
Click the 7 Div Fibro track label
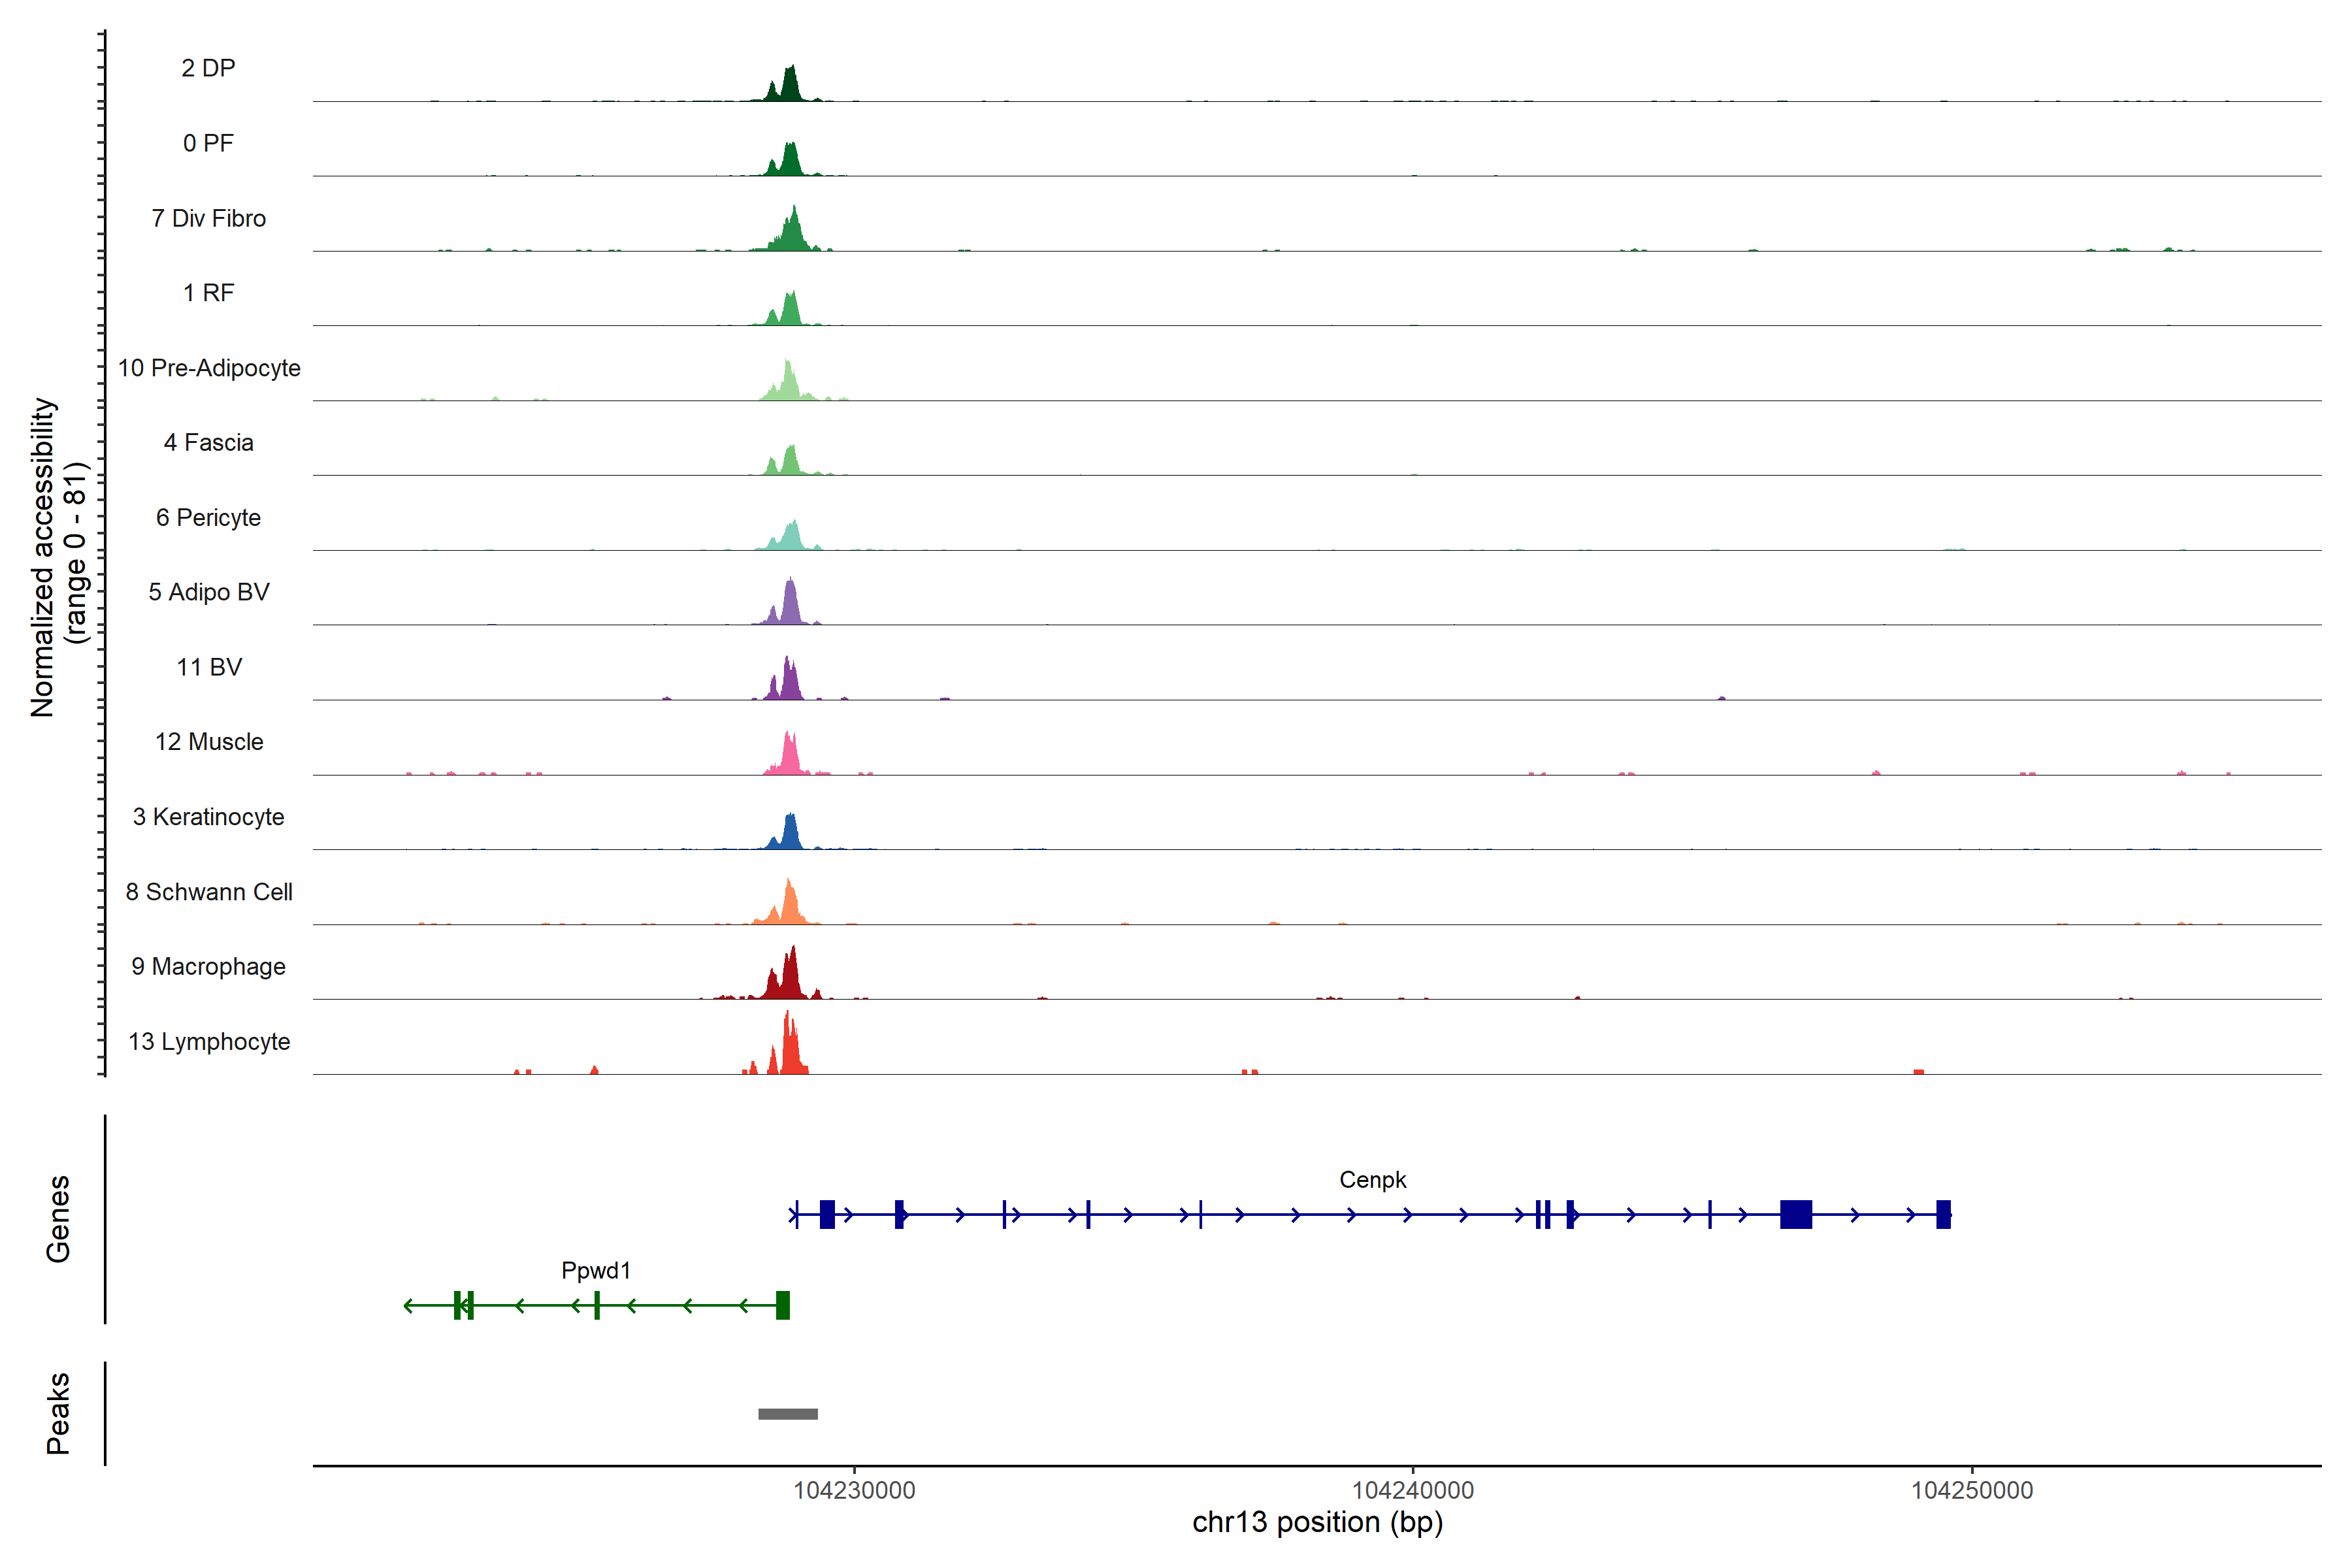(208, 218)
